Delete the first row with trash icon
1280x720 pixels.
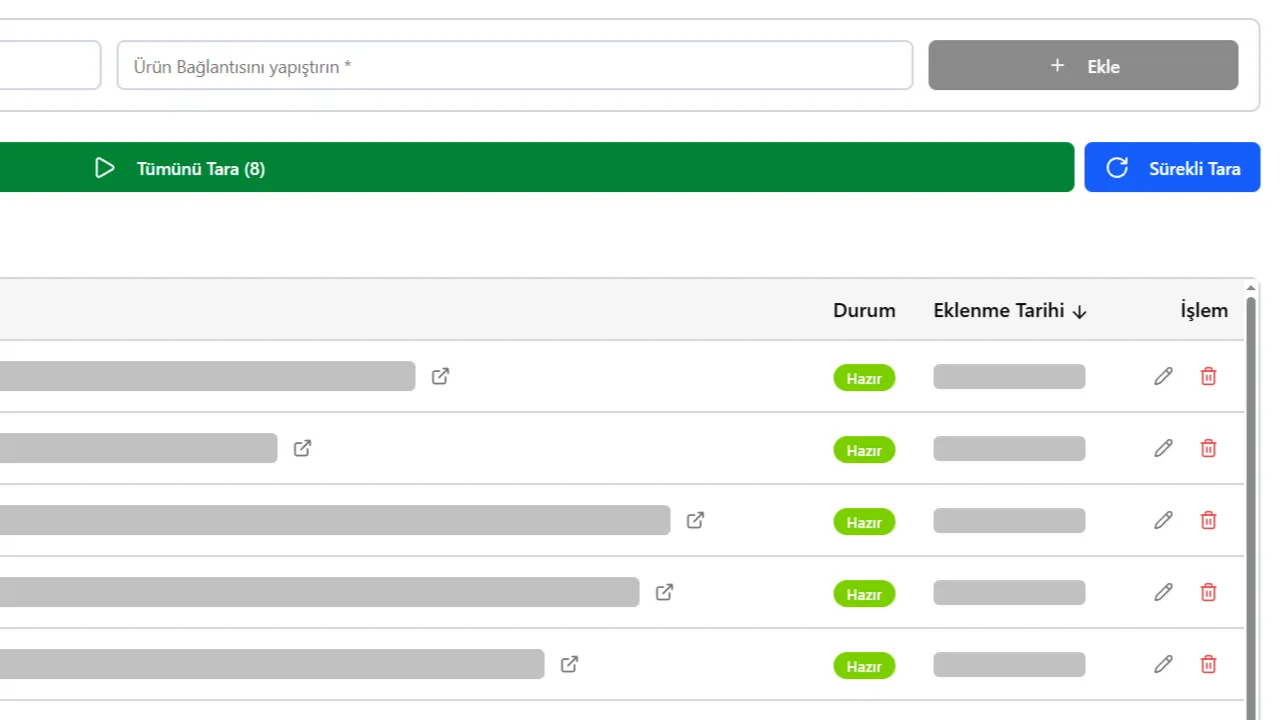[x=1208, y=376]
